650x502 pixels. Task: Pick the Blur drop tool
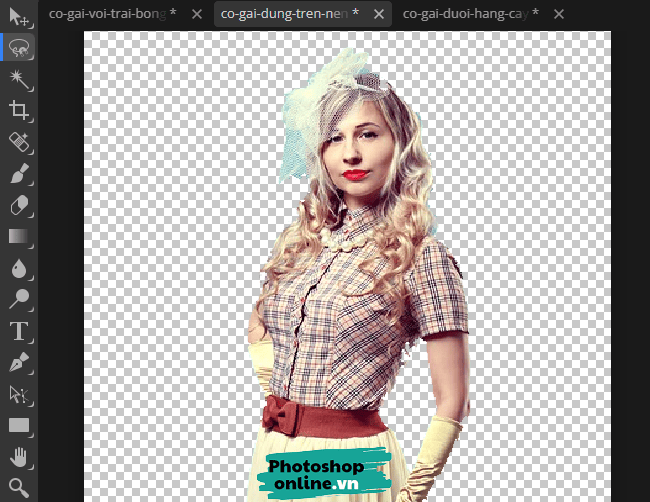pyautogui.click(x=19, y=268)
